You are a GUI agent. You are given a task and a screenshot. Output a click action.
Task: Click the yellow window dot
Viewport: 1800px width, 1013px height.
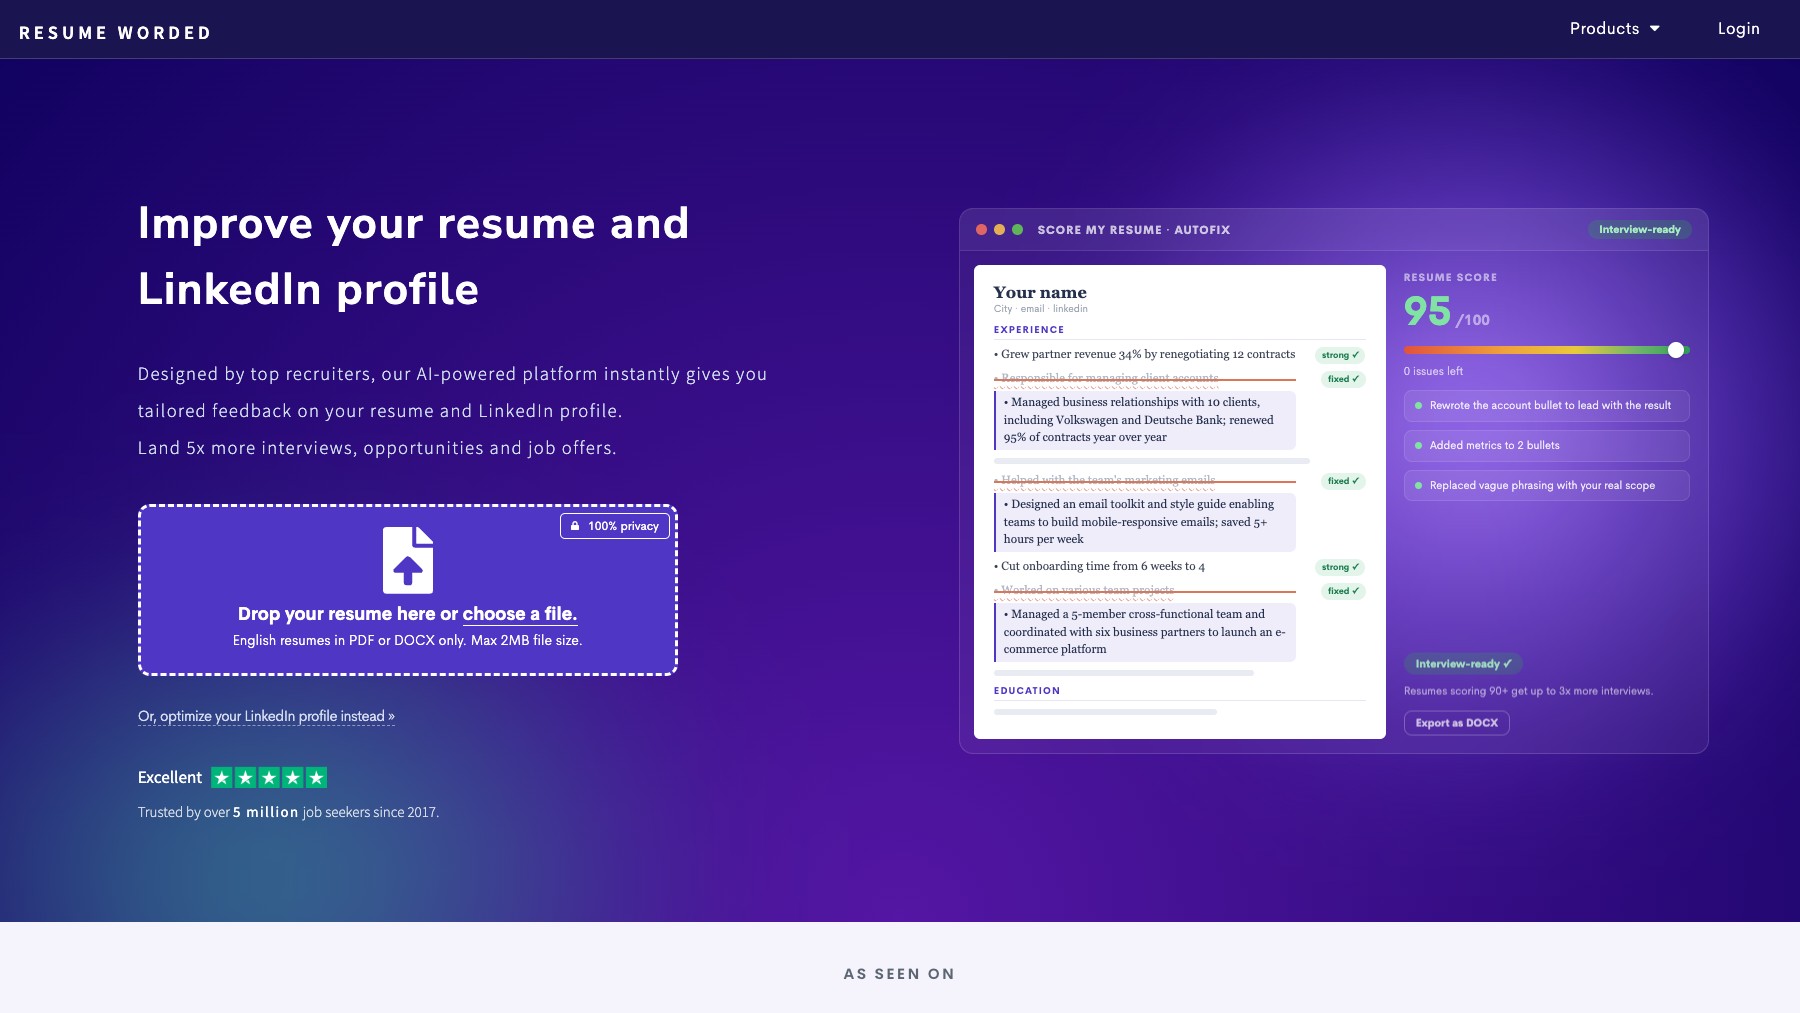pyautogui.click(x=999, y=230)
